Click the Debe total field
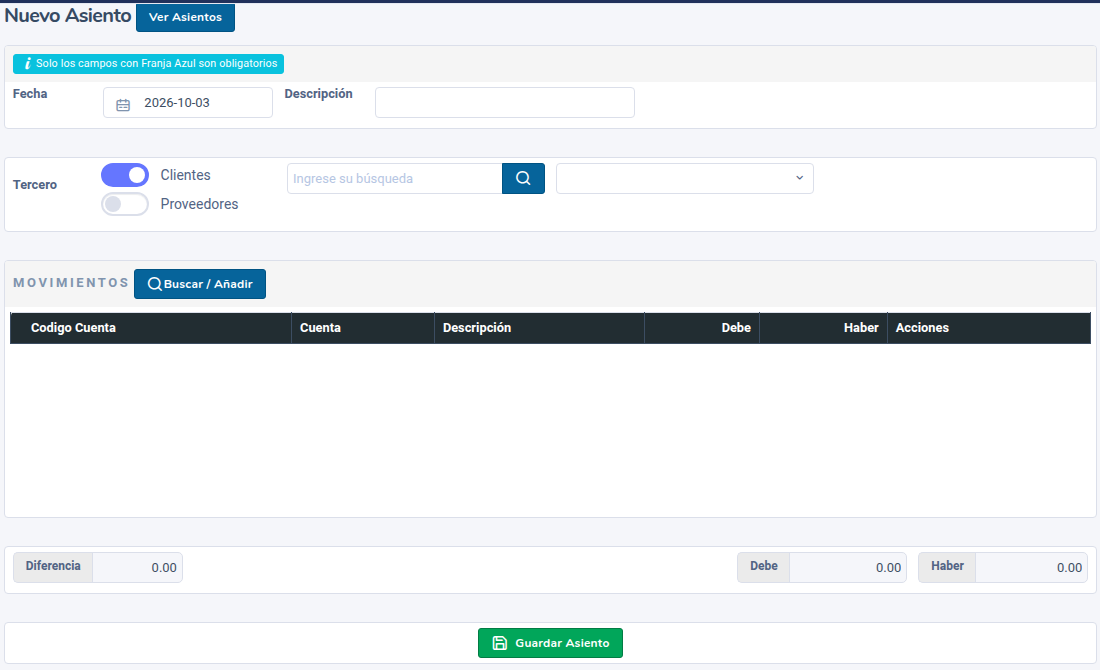This screenshot has height=670, width=1100. (848, 568)
